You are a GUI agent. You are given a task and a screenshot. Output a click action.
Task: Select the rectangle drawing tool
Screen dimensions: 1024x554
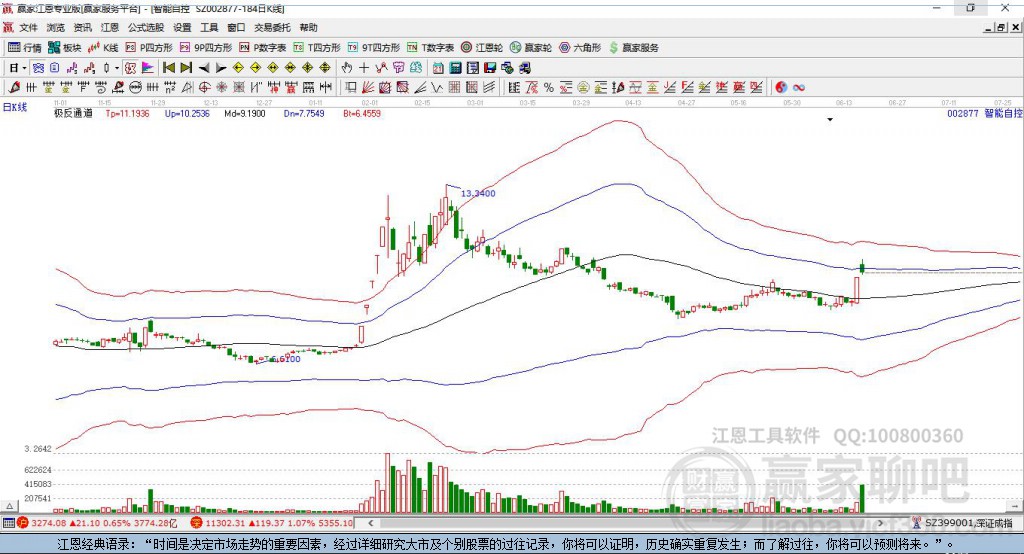pos(351,87)
